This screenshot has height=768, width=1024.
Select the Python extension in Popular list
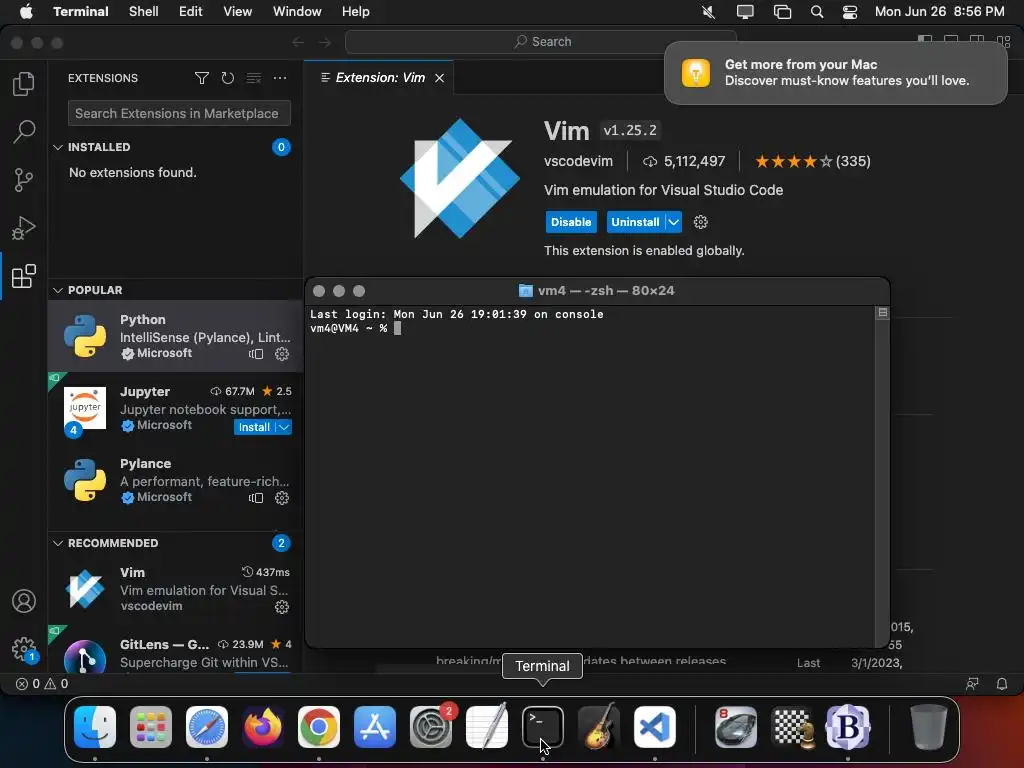coord(176,336)
